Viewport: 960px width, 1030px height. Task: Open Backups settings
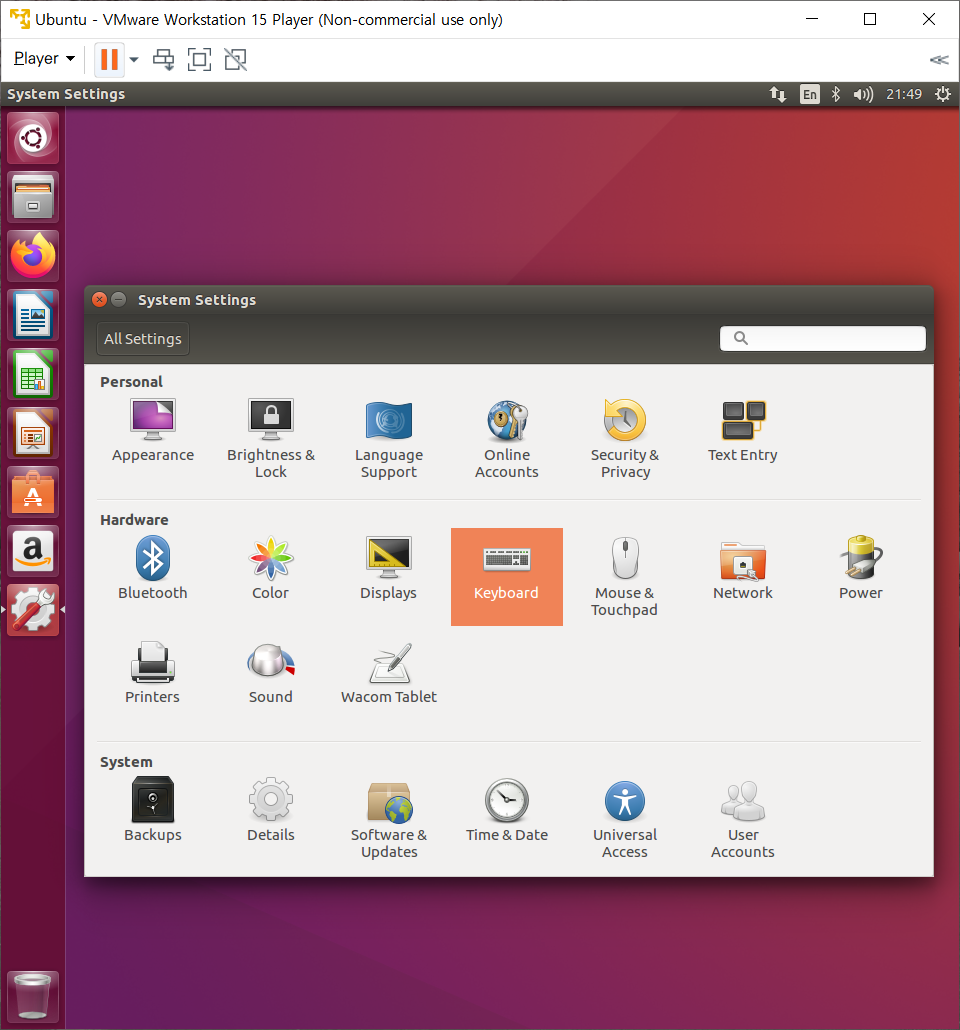pos(152,810)
